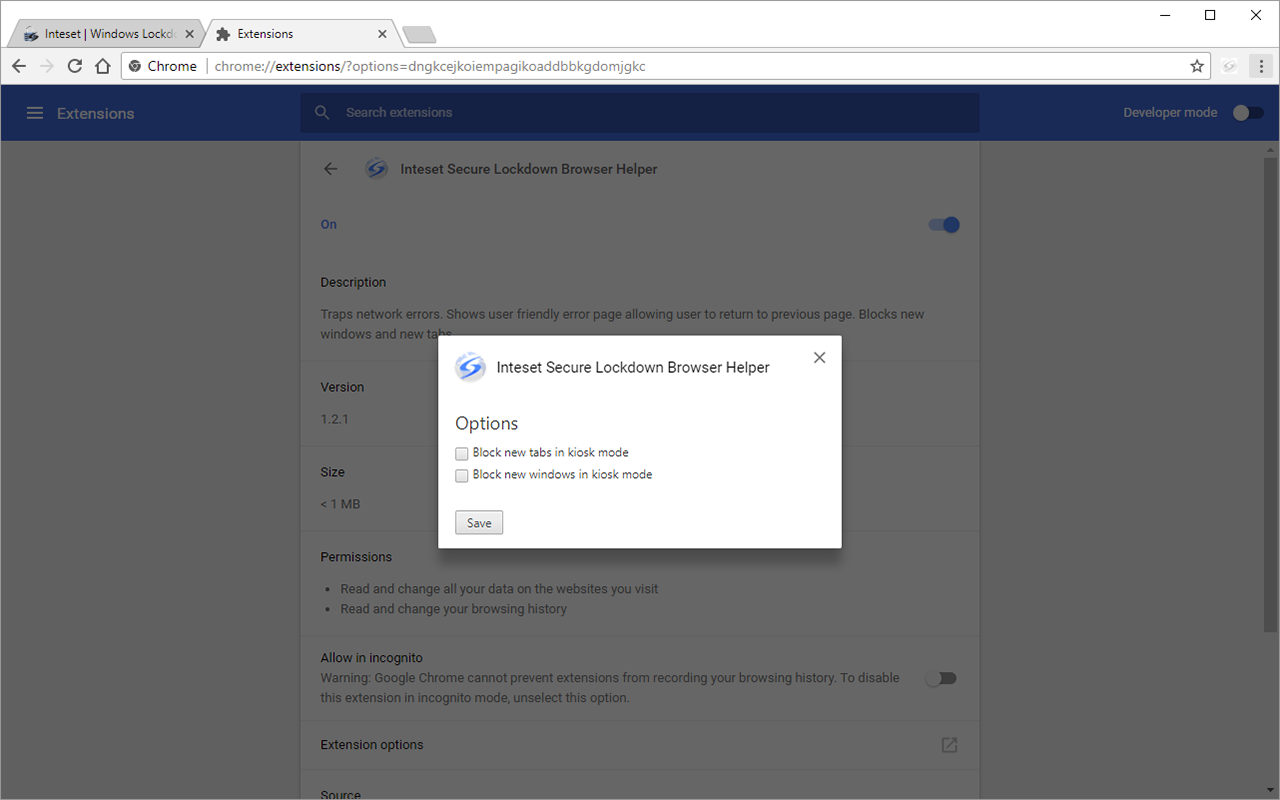
Task: Check Block new tabs in kiosk mode
Action: [x=462, y=454]
